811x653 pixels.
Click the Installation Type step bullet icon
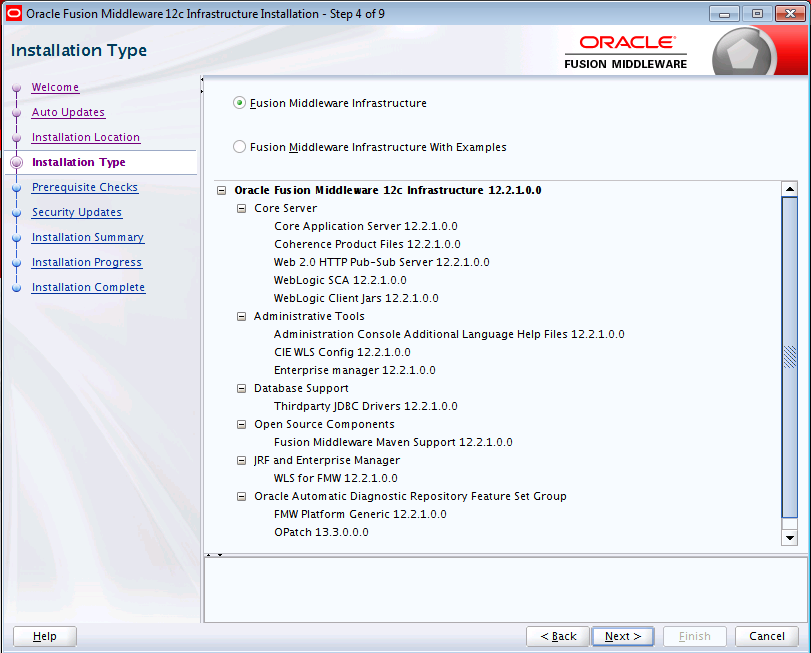[17, 162]
